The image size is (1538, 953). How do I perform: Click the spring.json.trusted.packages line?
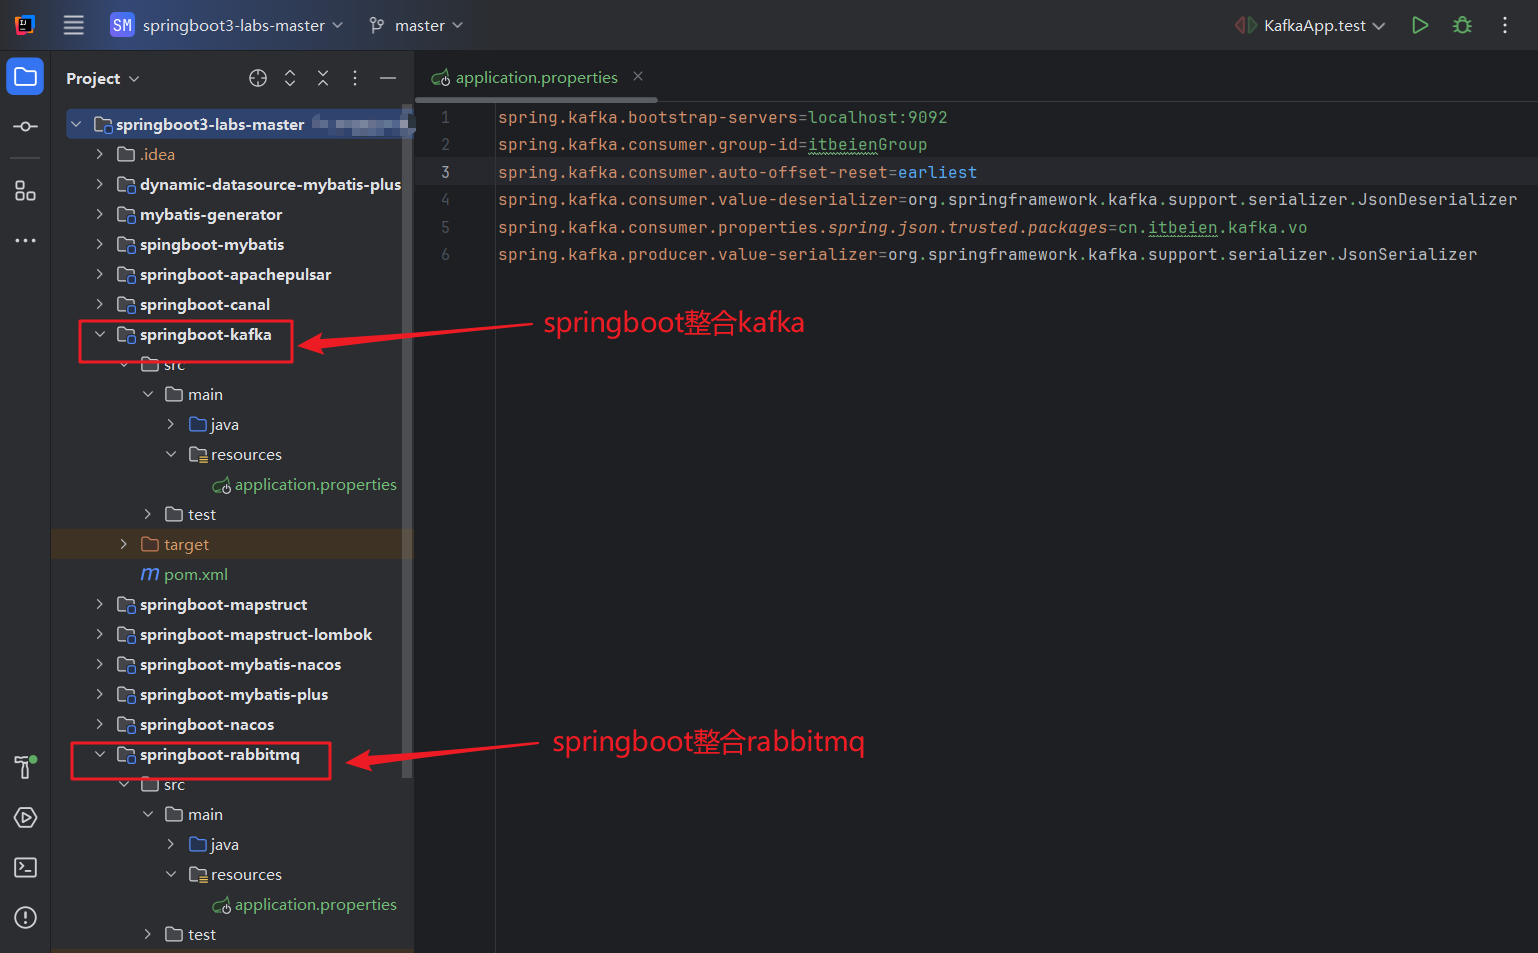903,227
